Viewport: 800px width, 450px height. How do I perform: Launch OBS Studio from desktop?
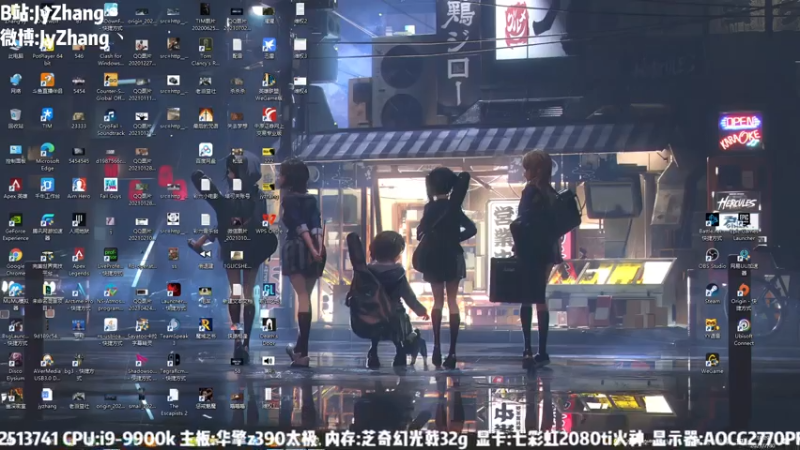point(712,258)
